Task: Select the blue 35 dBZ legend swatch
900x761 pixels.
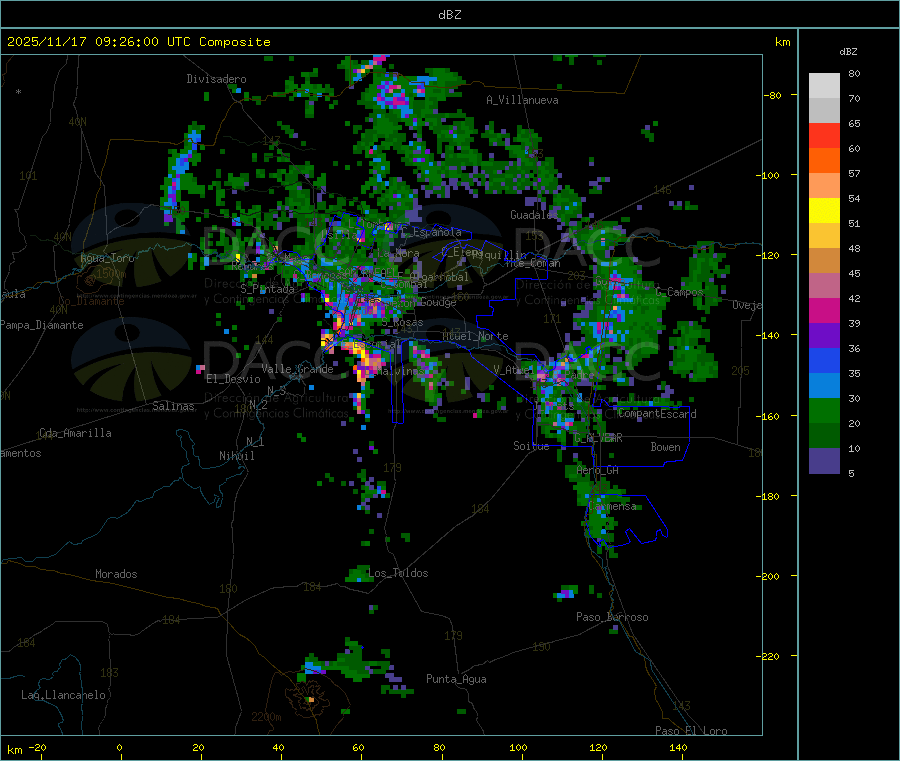Action: coord(824,360)
